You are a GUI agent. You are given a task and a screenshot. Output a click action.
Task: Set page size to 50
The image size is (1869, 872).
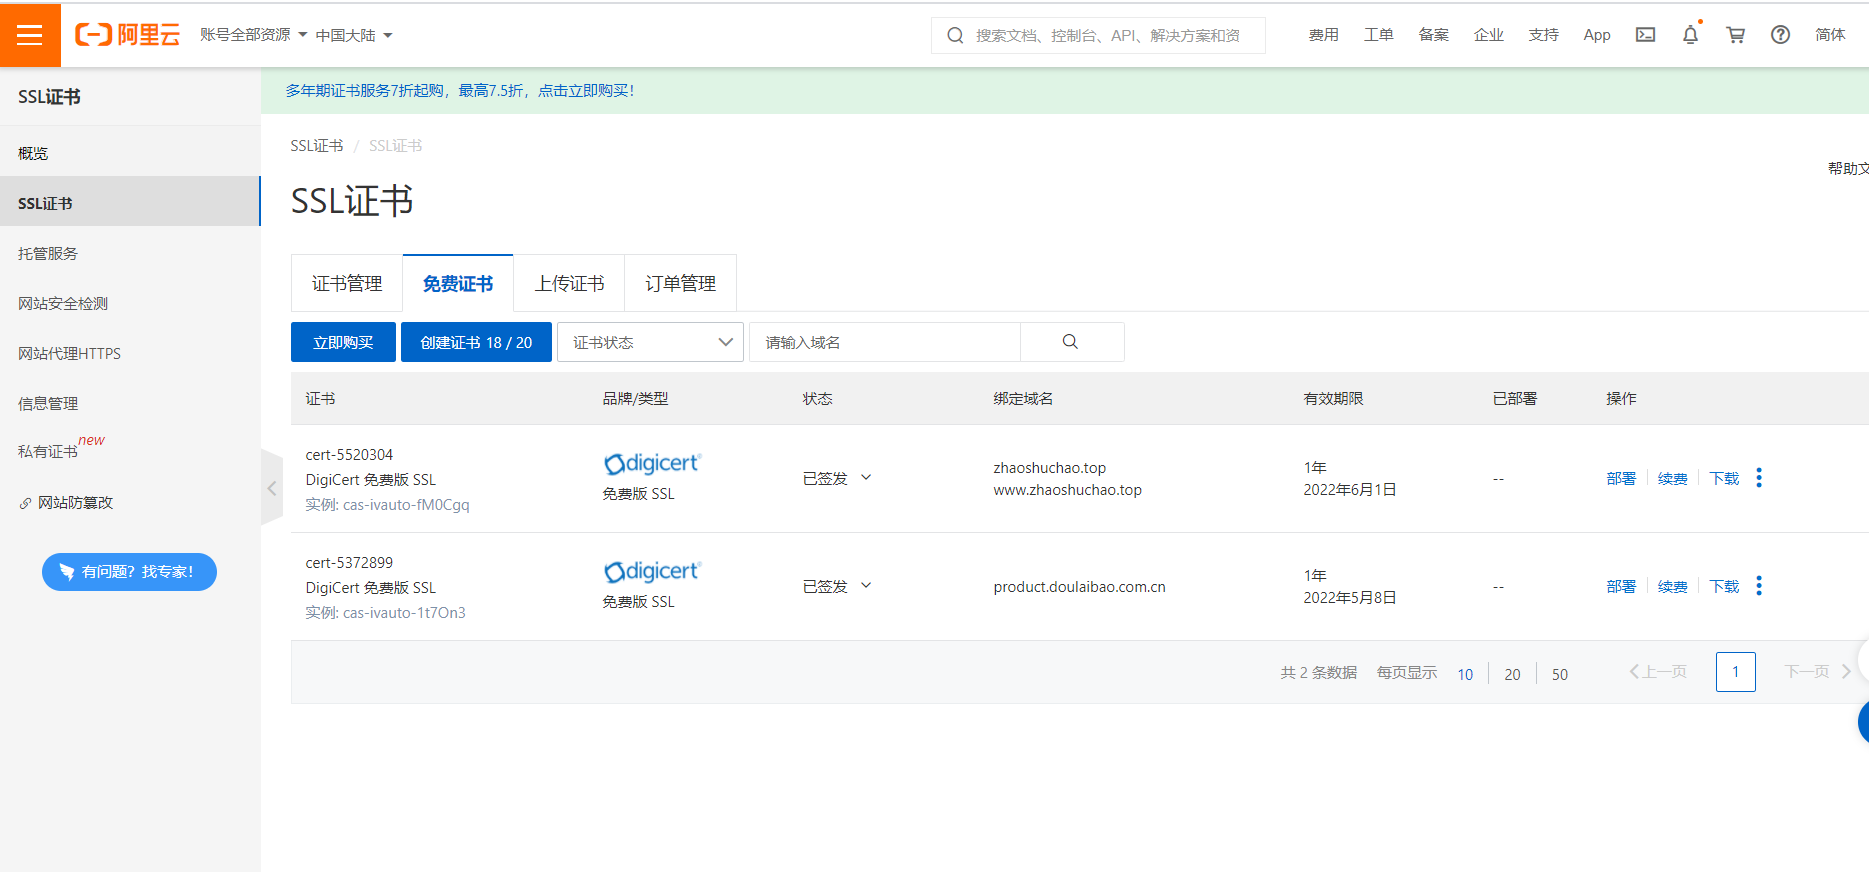click(1560, 674)
